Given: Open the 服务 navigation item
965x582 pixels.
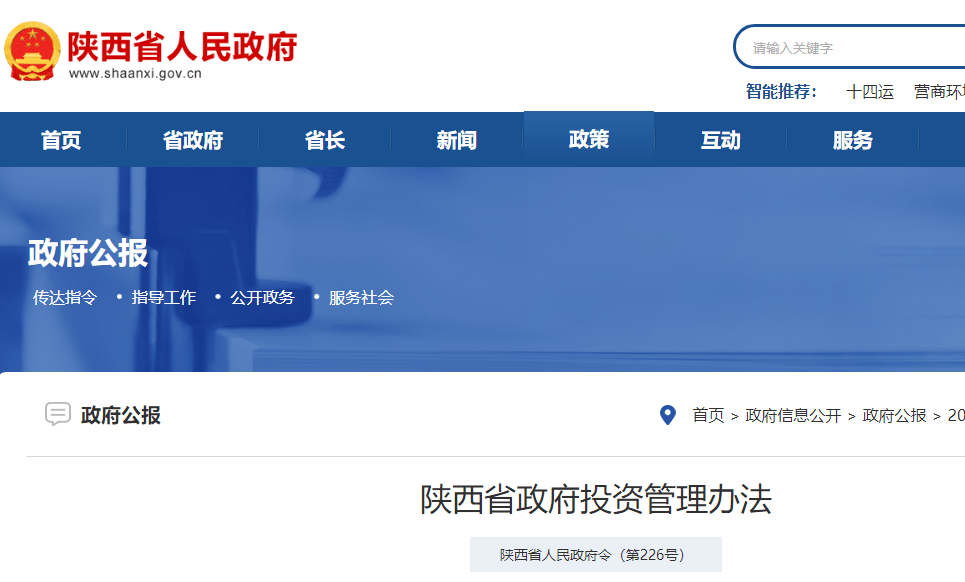Looking at the screenshot, I should (853, 141).
